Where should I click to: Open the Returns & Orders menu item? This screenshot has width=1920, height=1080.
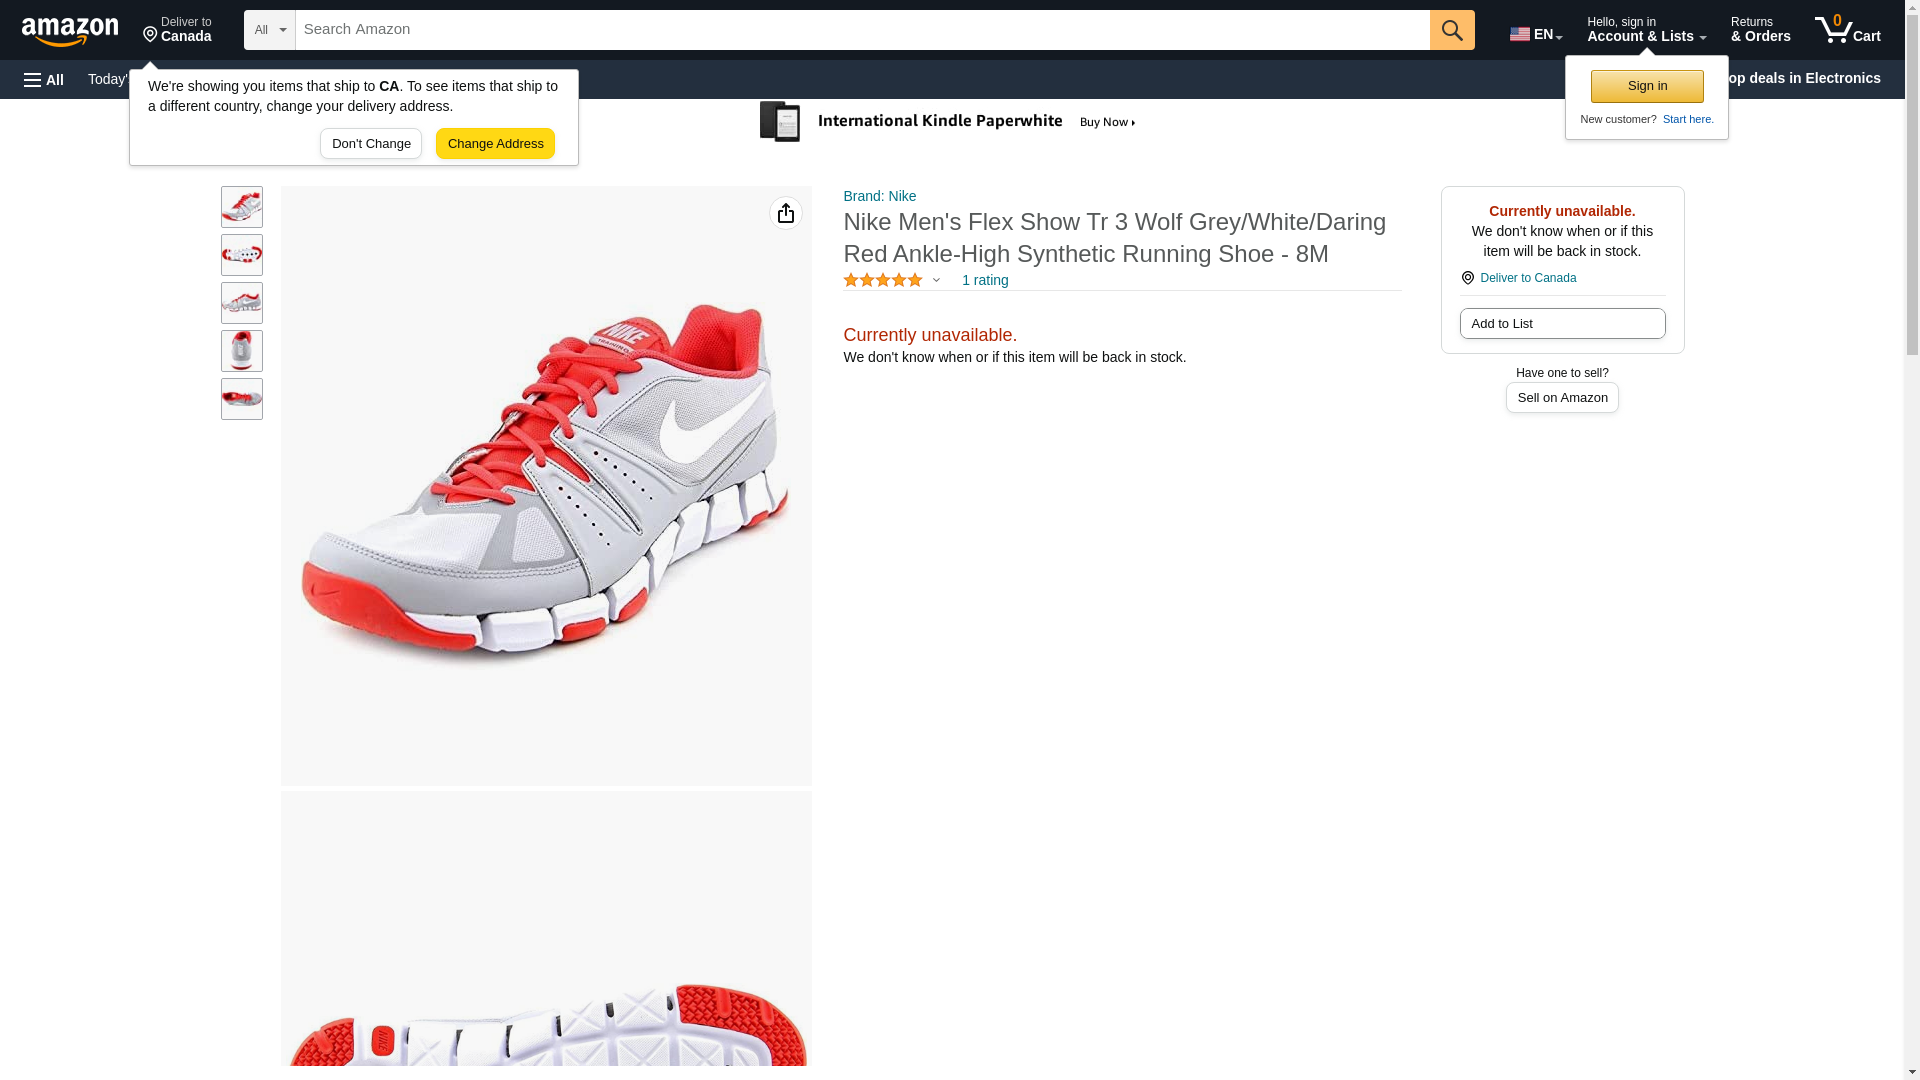(1760, 30)
